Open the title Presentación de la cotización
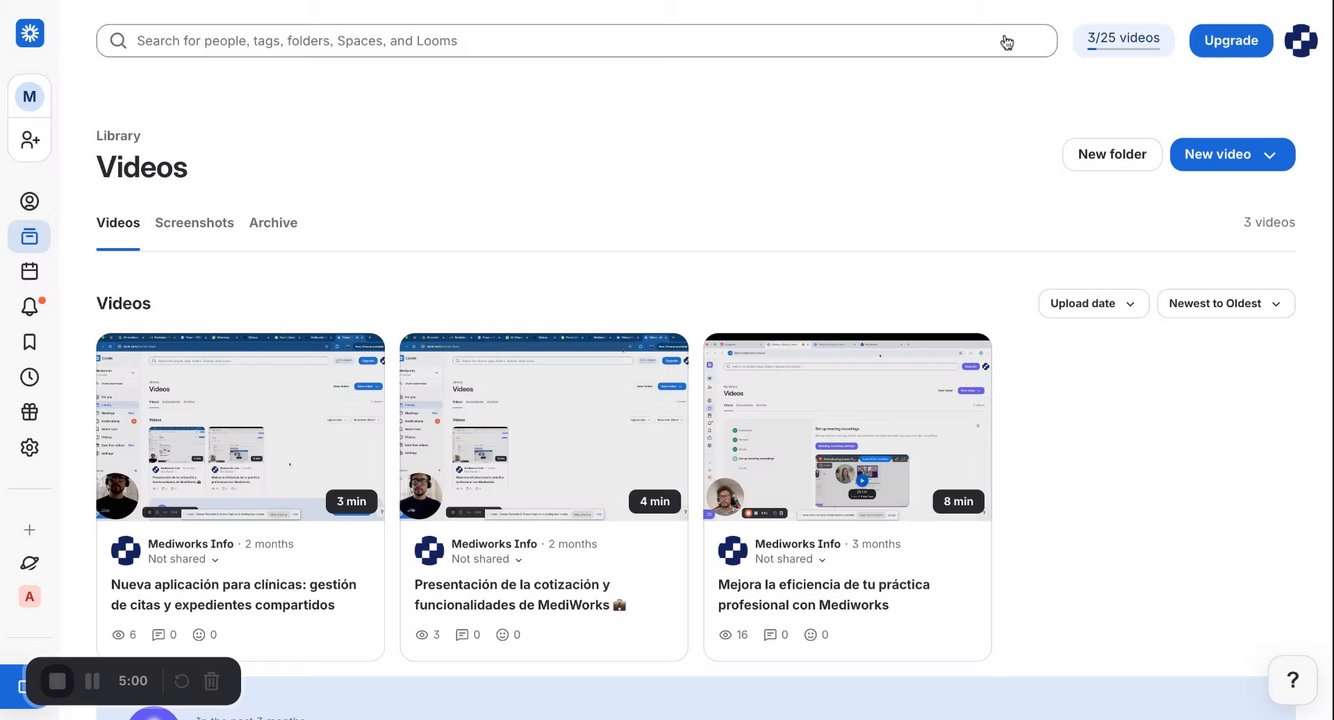The image size is (1334, 720). (520, 595)
